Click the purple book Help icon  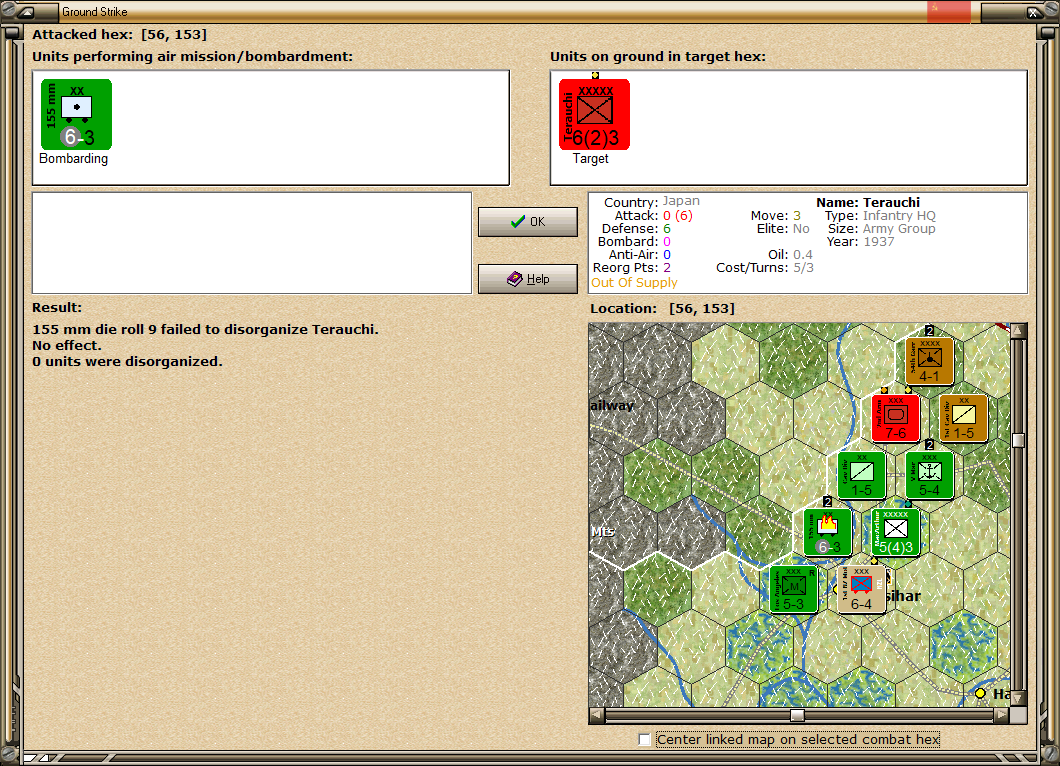(514, 279)
